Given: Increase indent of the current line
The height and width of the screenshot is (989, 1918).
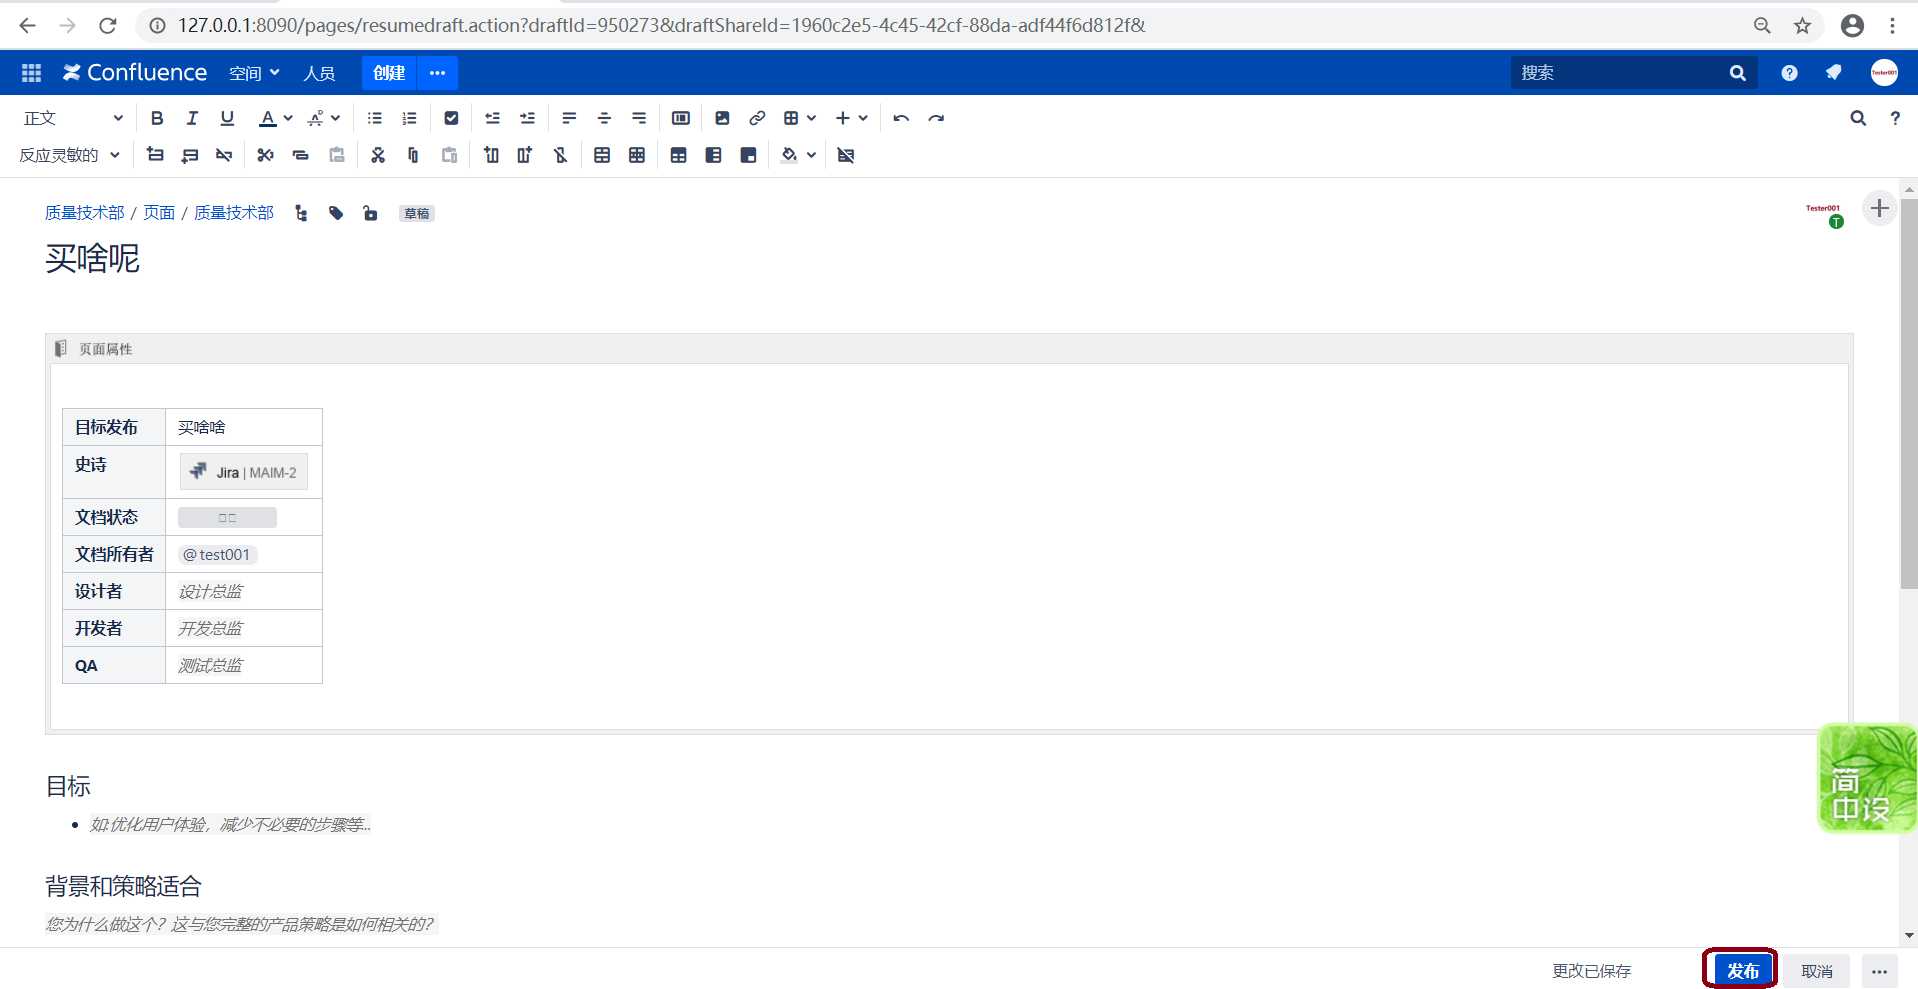Looking at the screenshot, I should pyautogui.click(x=527, y=118).
